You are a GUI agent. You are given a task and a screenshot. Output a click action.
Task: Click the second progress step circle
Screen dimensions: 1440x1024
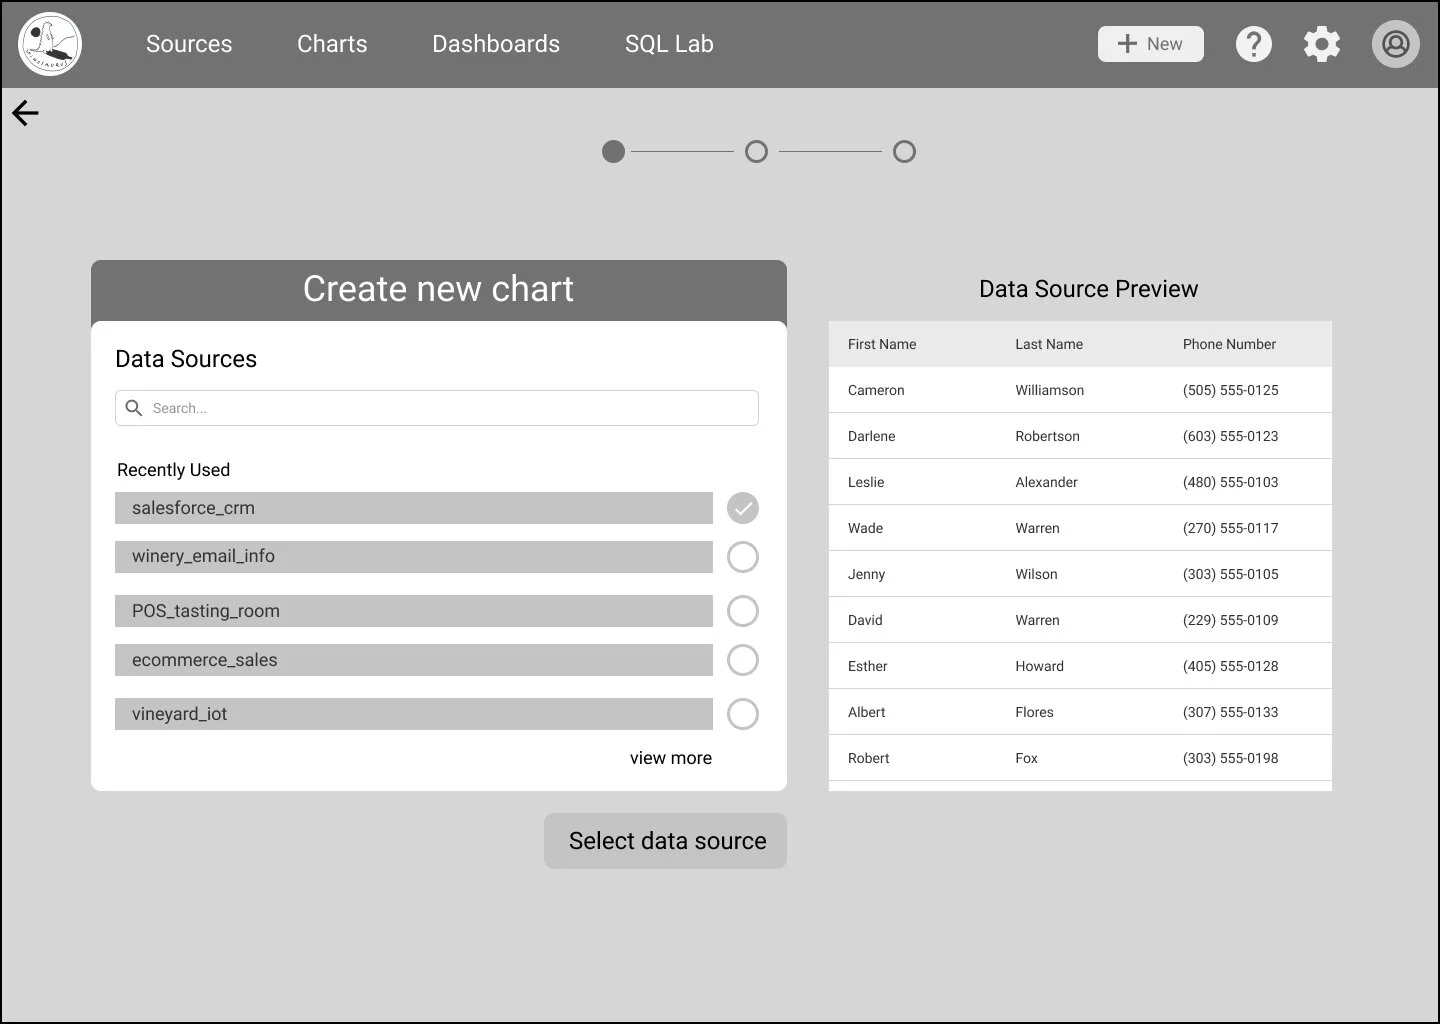pos(757,152)
